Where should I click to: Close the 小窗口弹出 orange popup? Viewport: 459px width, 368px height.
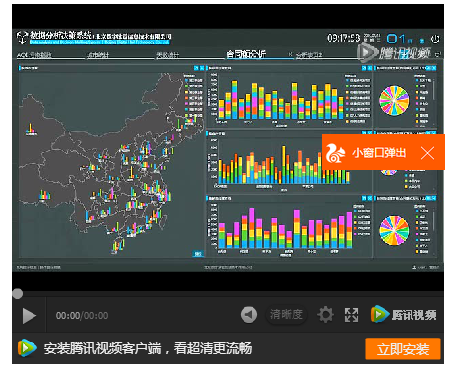(x=427, y=153)
